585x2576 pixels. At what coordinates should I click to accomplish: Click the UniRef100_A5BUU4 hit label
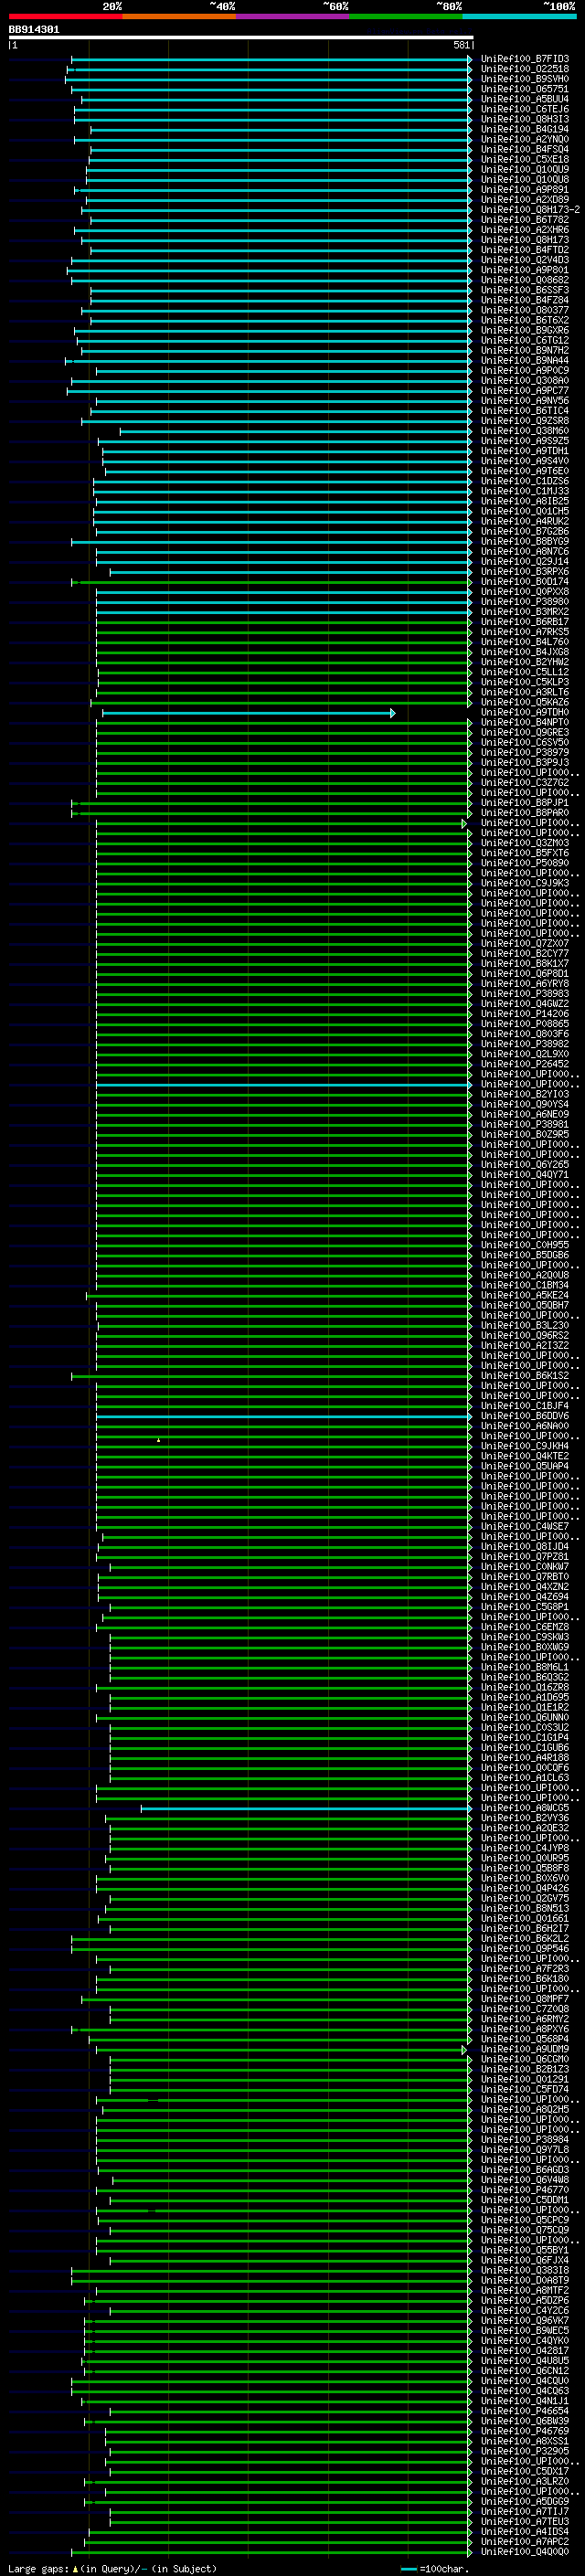(x=524, y=100)
